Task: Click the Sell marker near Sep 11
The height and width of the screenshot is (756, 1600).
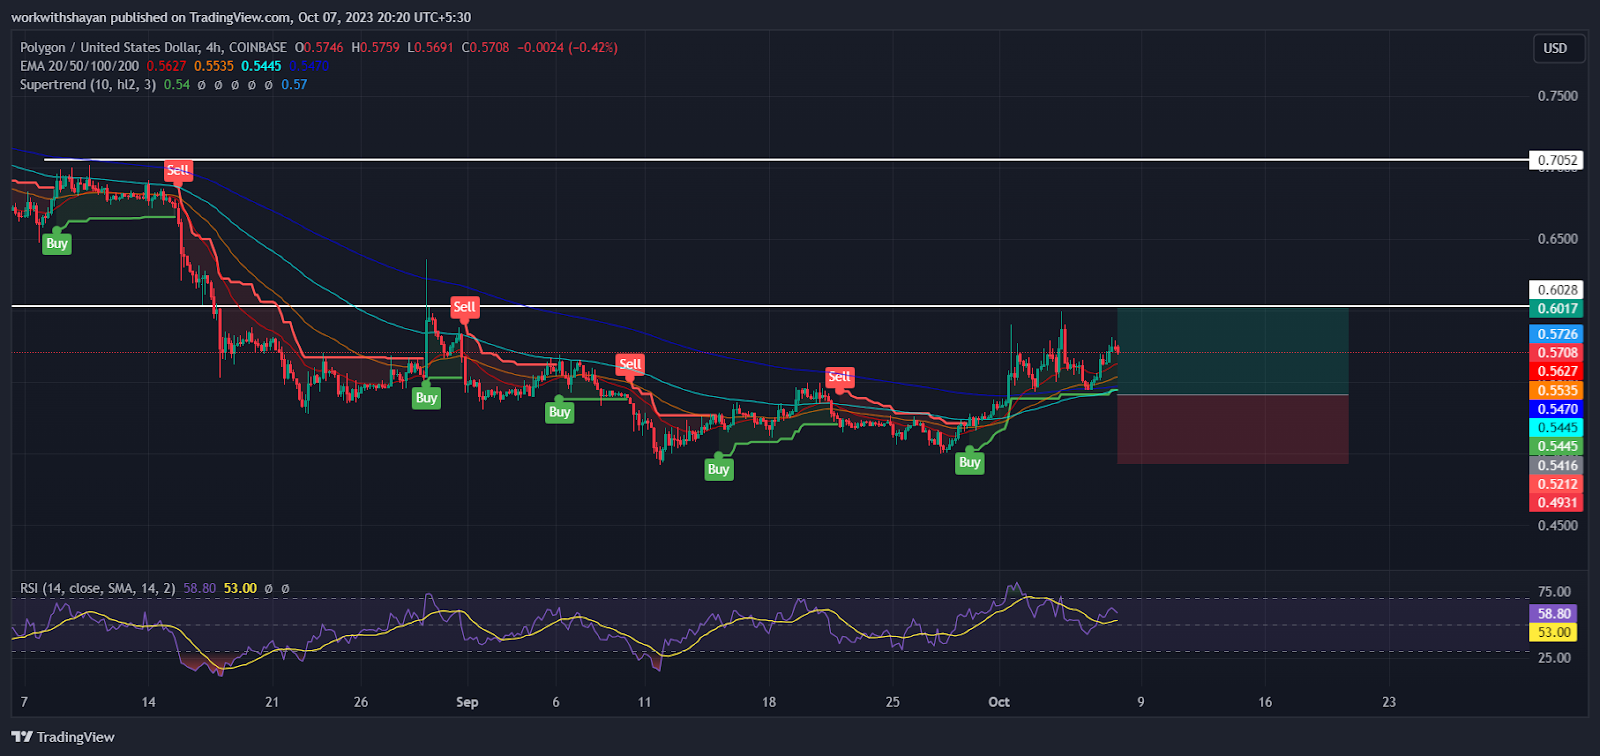Action: (x=630, y=364)
